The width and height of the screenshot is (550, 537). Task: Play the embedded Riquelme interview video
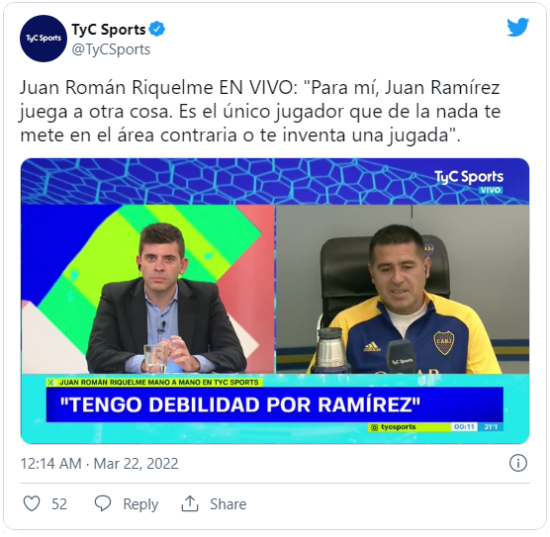[x=275, y=301]
